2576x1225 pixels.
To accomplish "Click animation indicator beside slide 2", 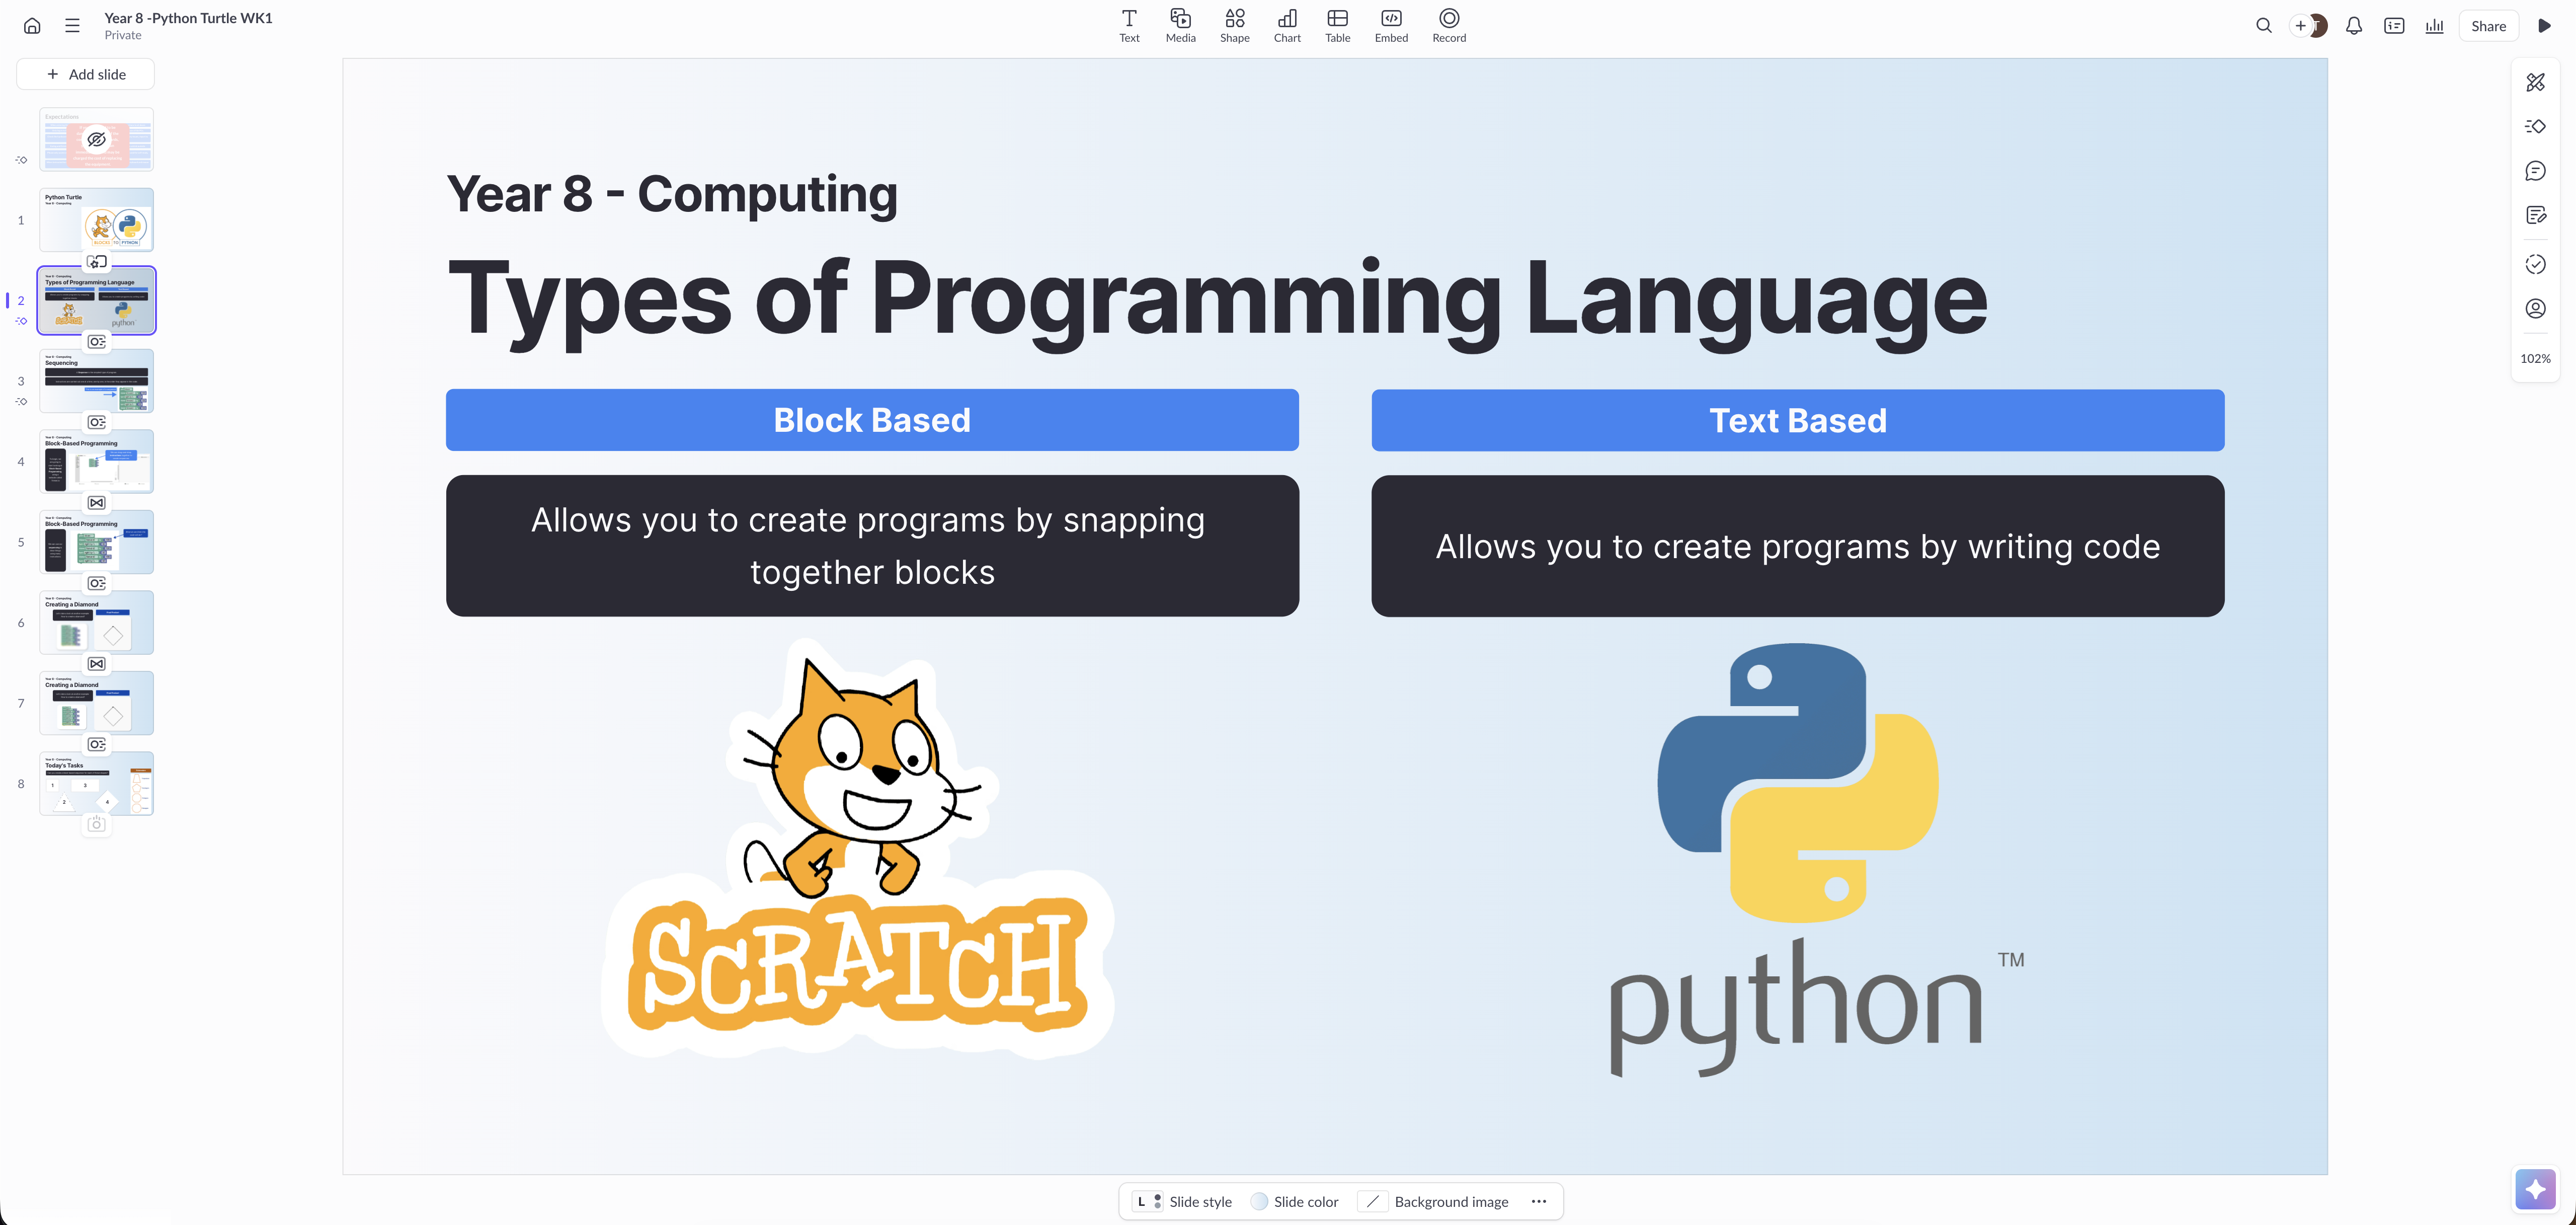I will [21, 321].
